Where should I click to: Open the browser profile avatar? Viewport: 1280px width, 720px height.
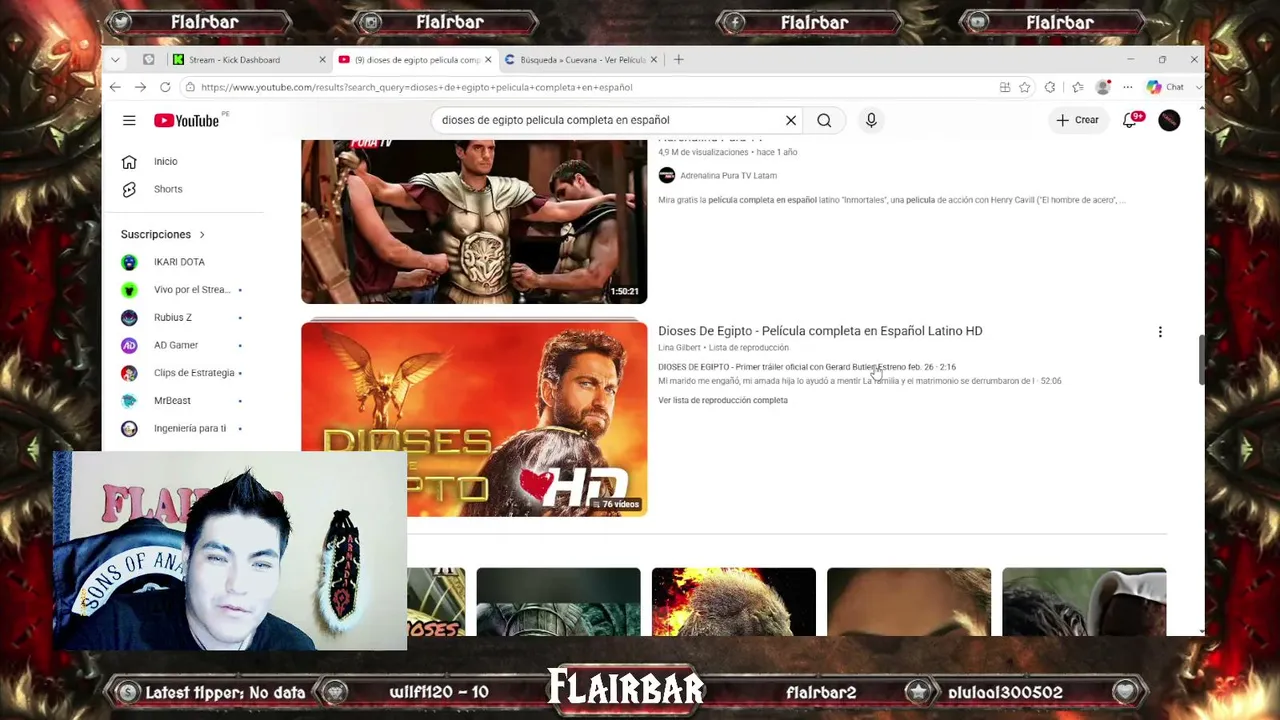click(x=1103, y=87)
